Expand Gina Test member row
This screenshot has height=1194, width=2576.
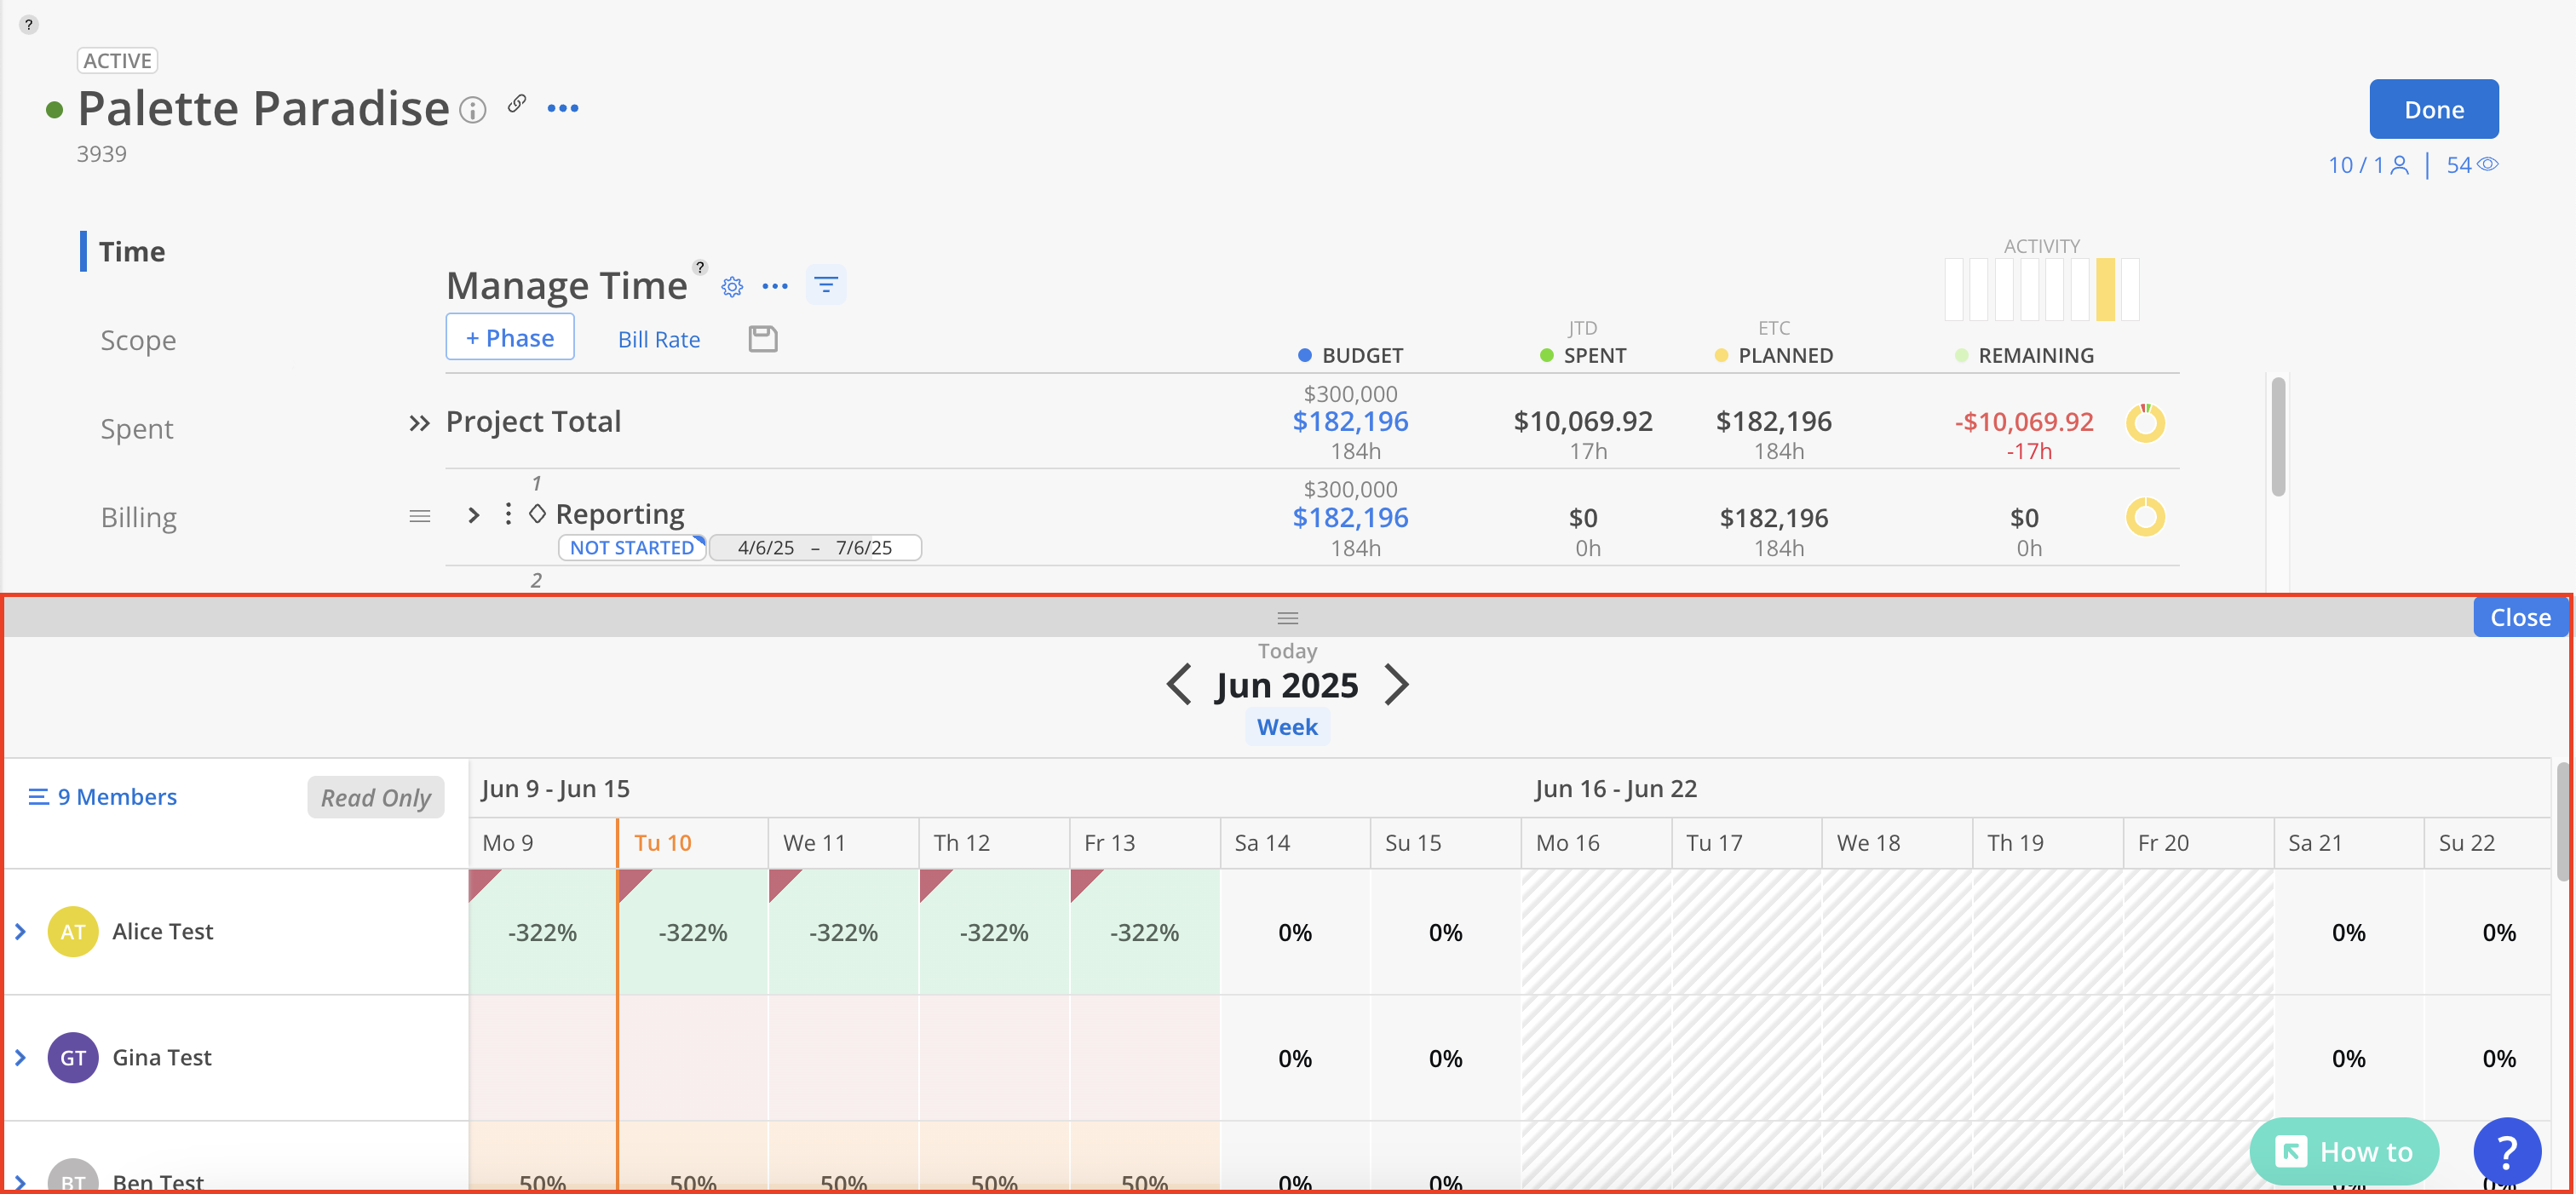tap(21, 1058)
